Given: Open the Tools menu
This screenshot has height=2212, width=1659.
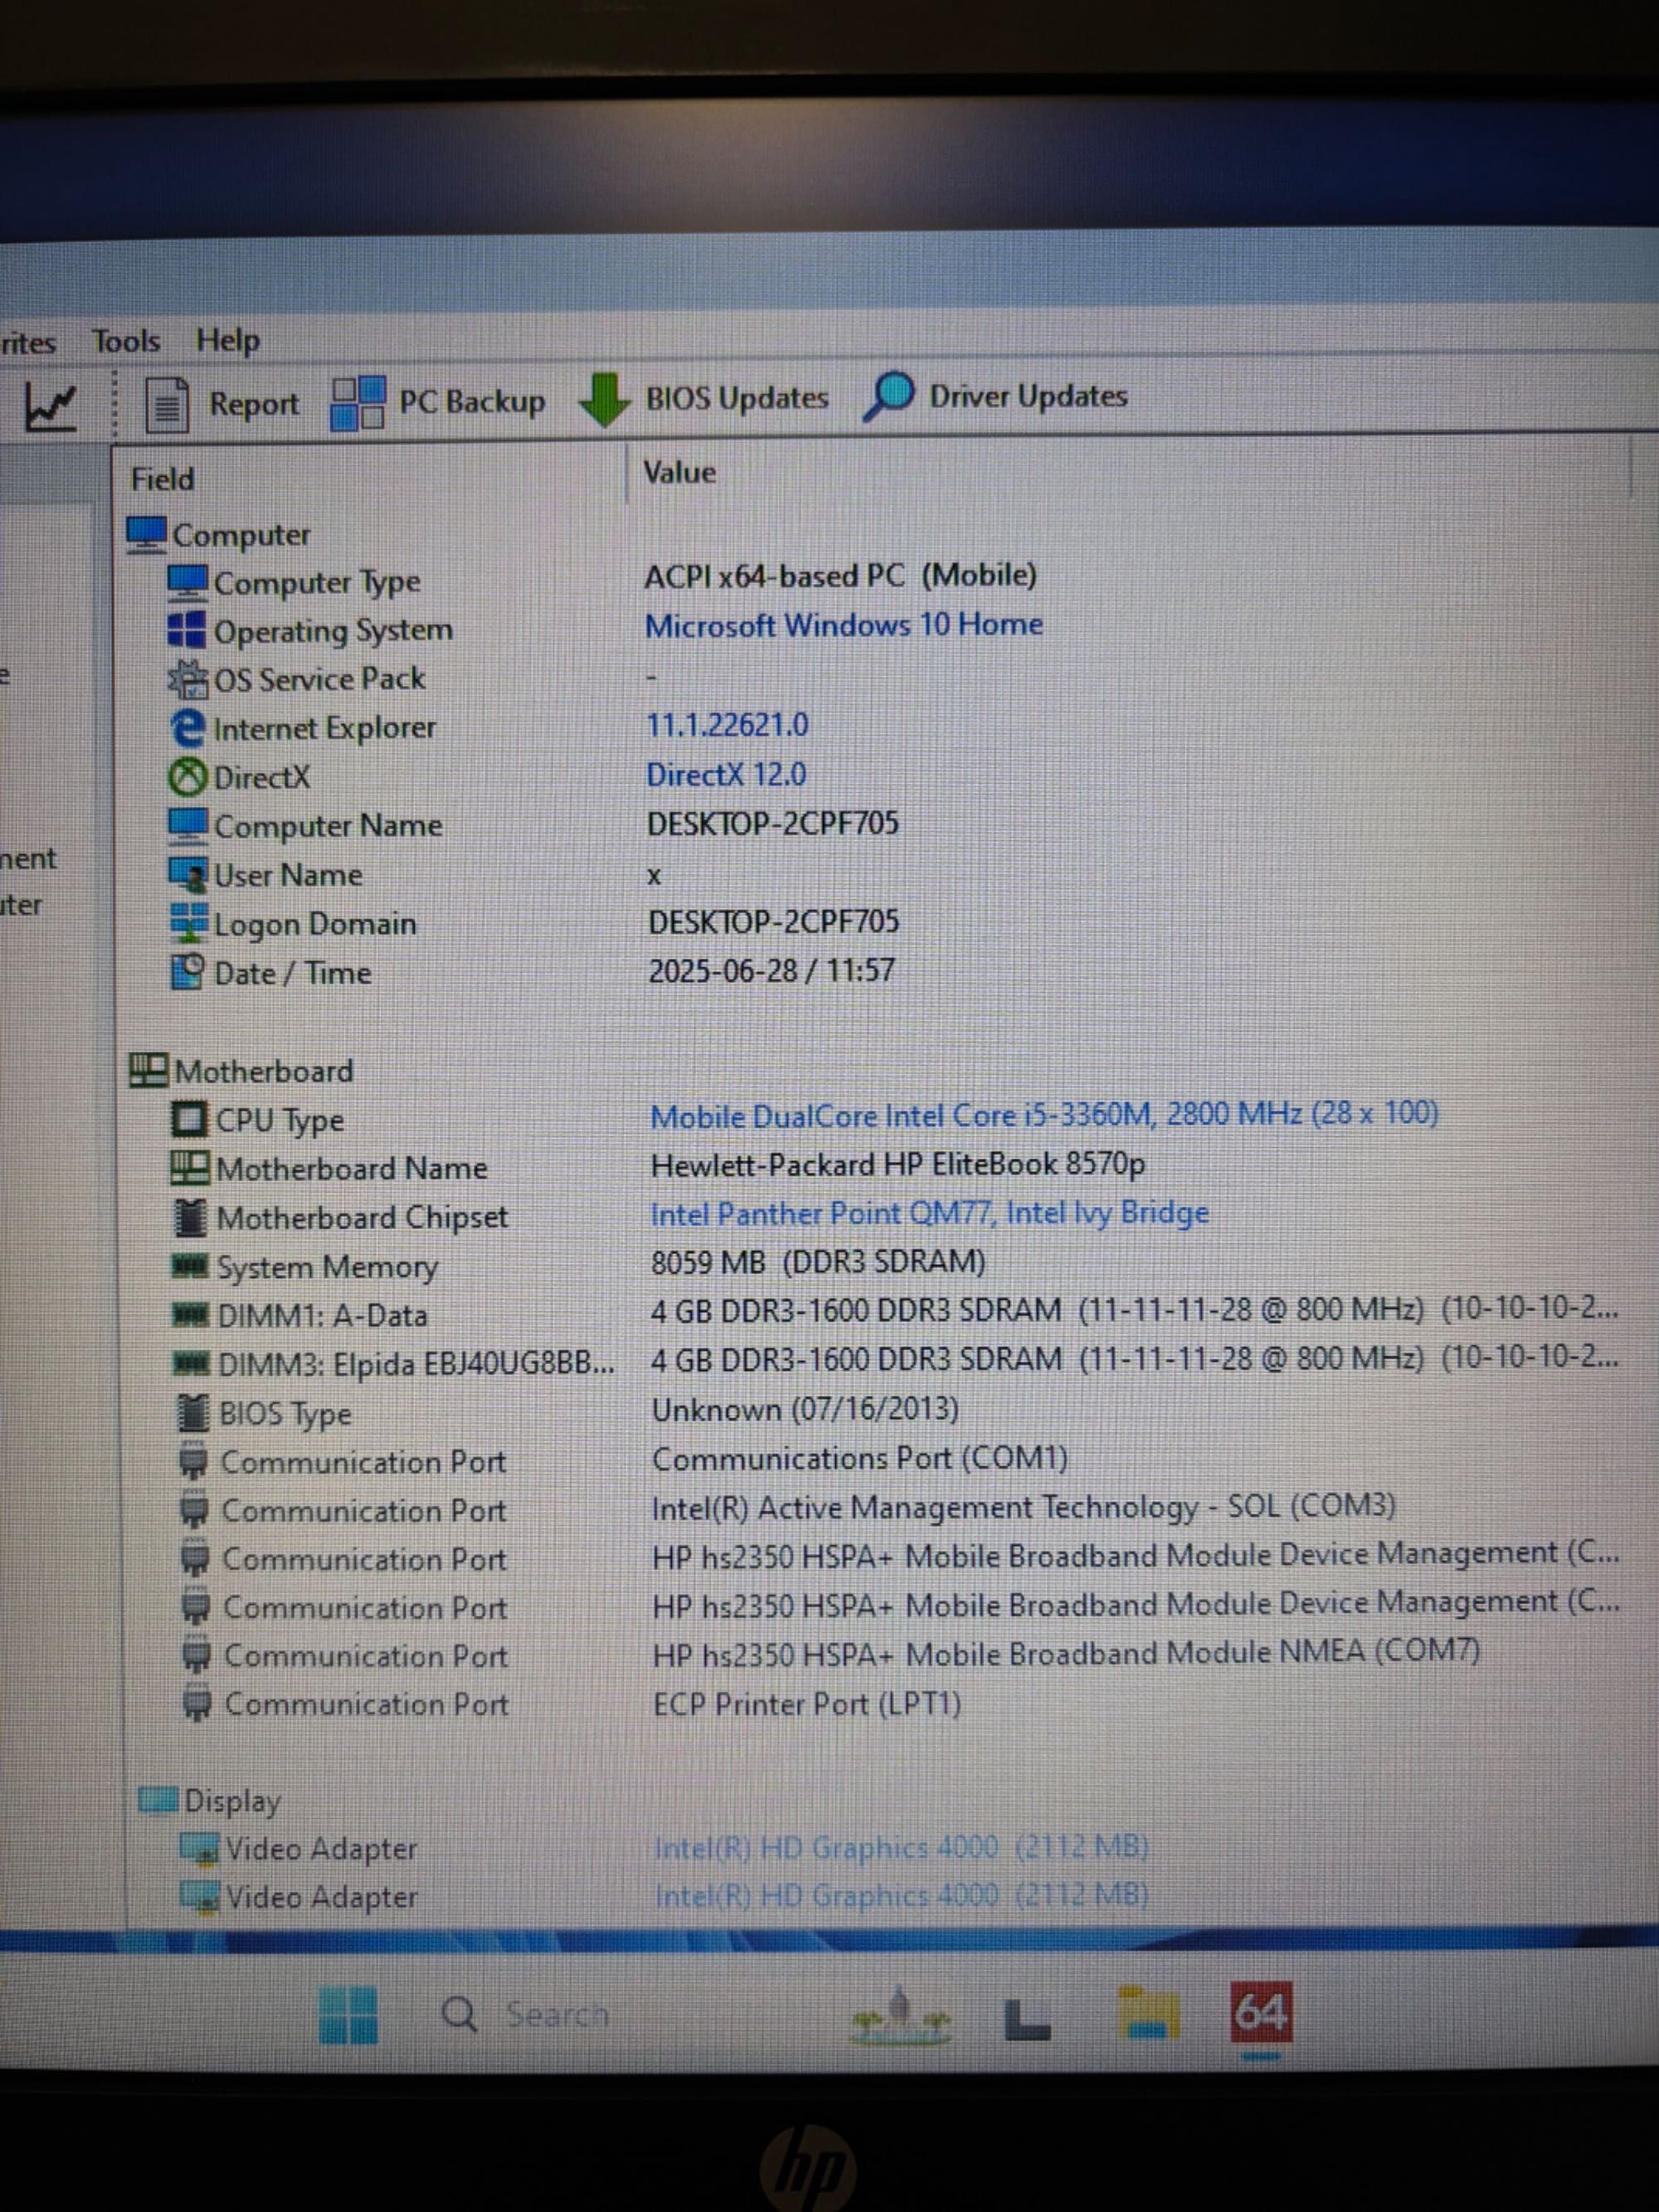Looking at the screenshot, I should point(126,341).
